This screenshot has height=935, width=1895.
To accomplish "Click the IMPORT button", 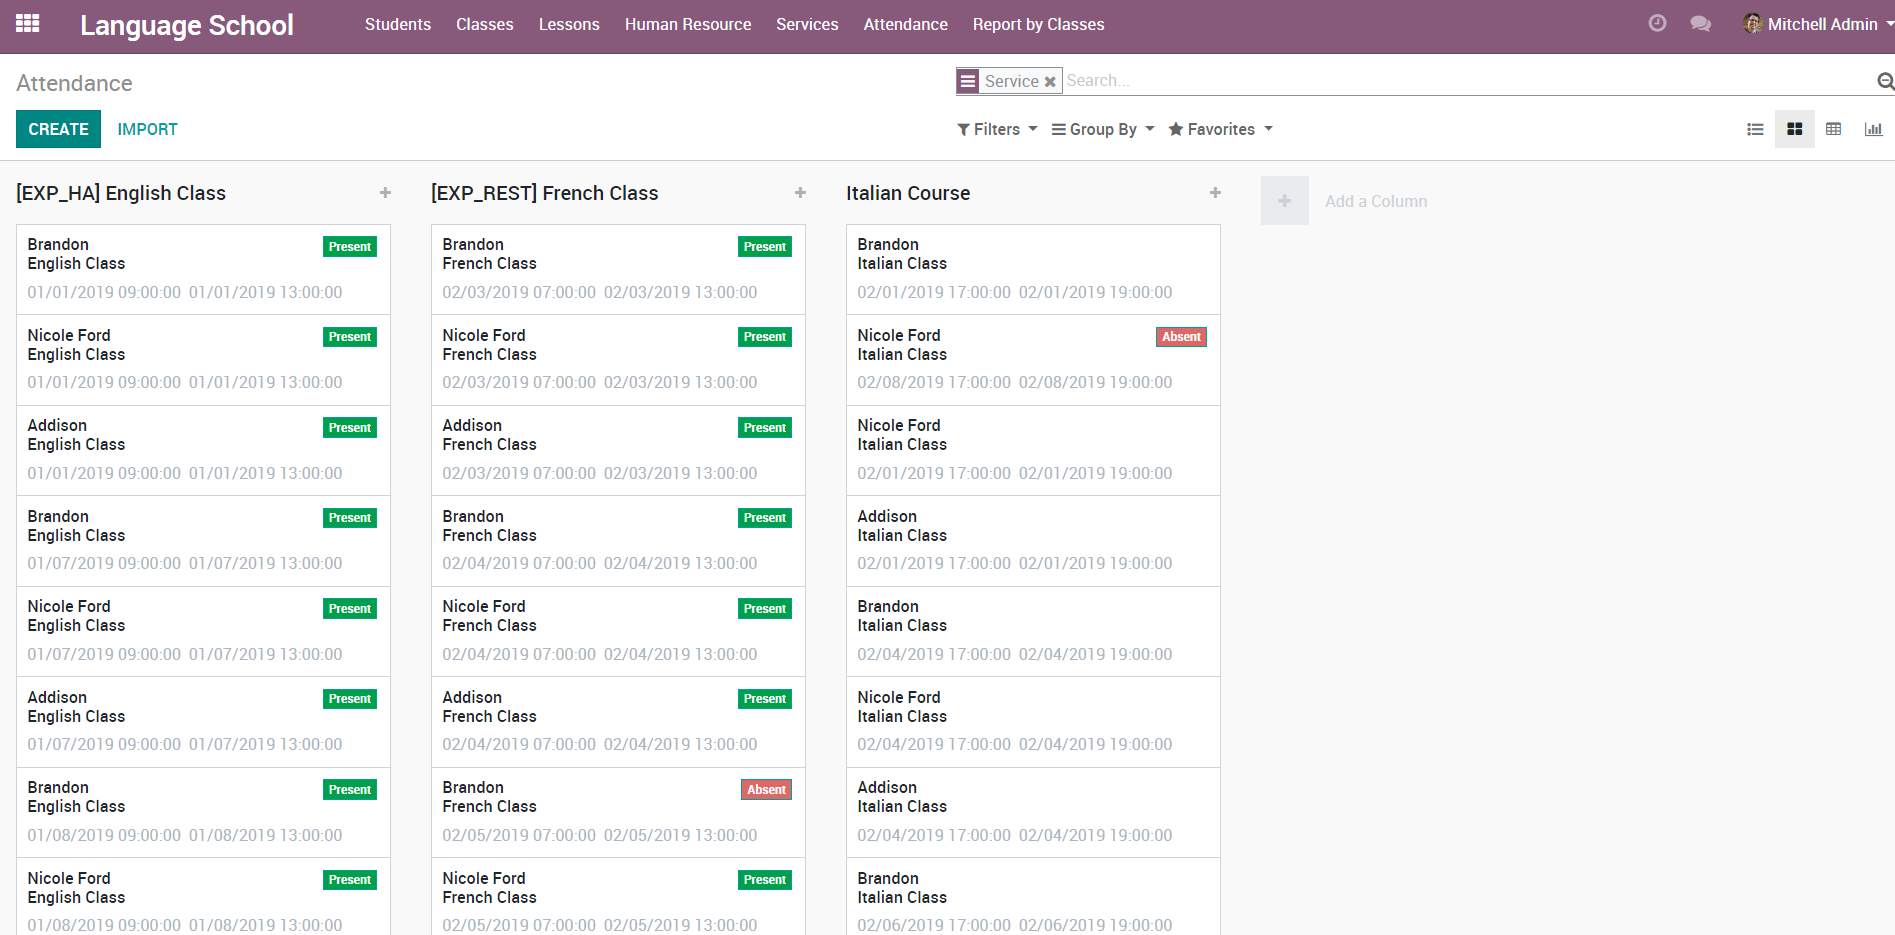I will [x=147, y=129].
